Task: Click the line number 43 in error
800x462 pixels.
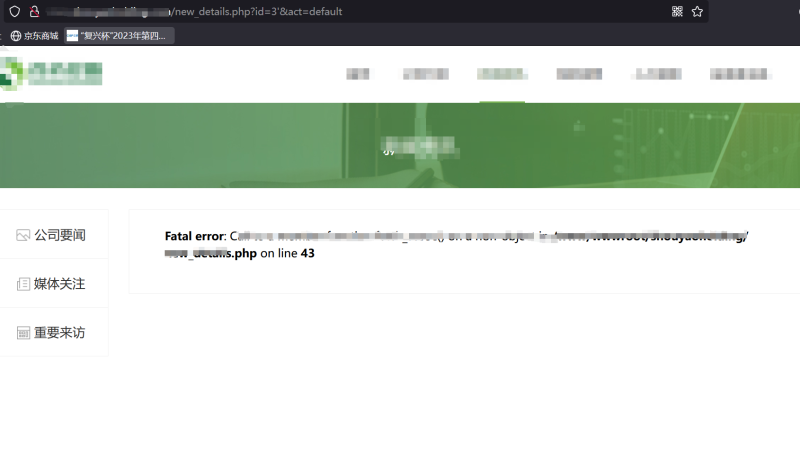Action: click(x=307, y=253)
